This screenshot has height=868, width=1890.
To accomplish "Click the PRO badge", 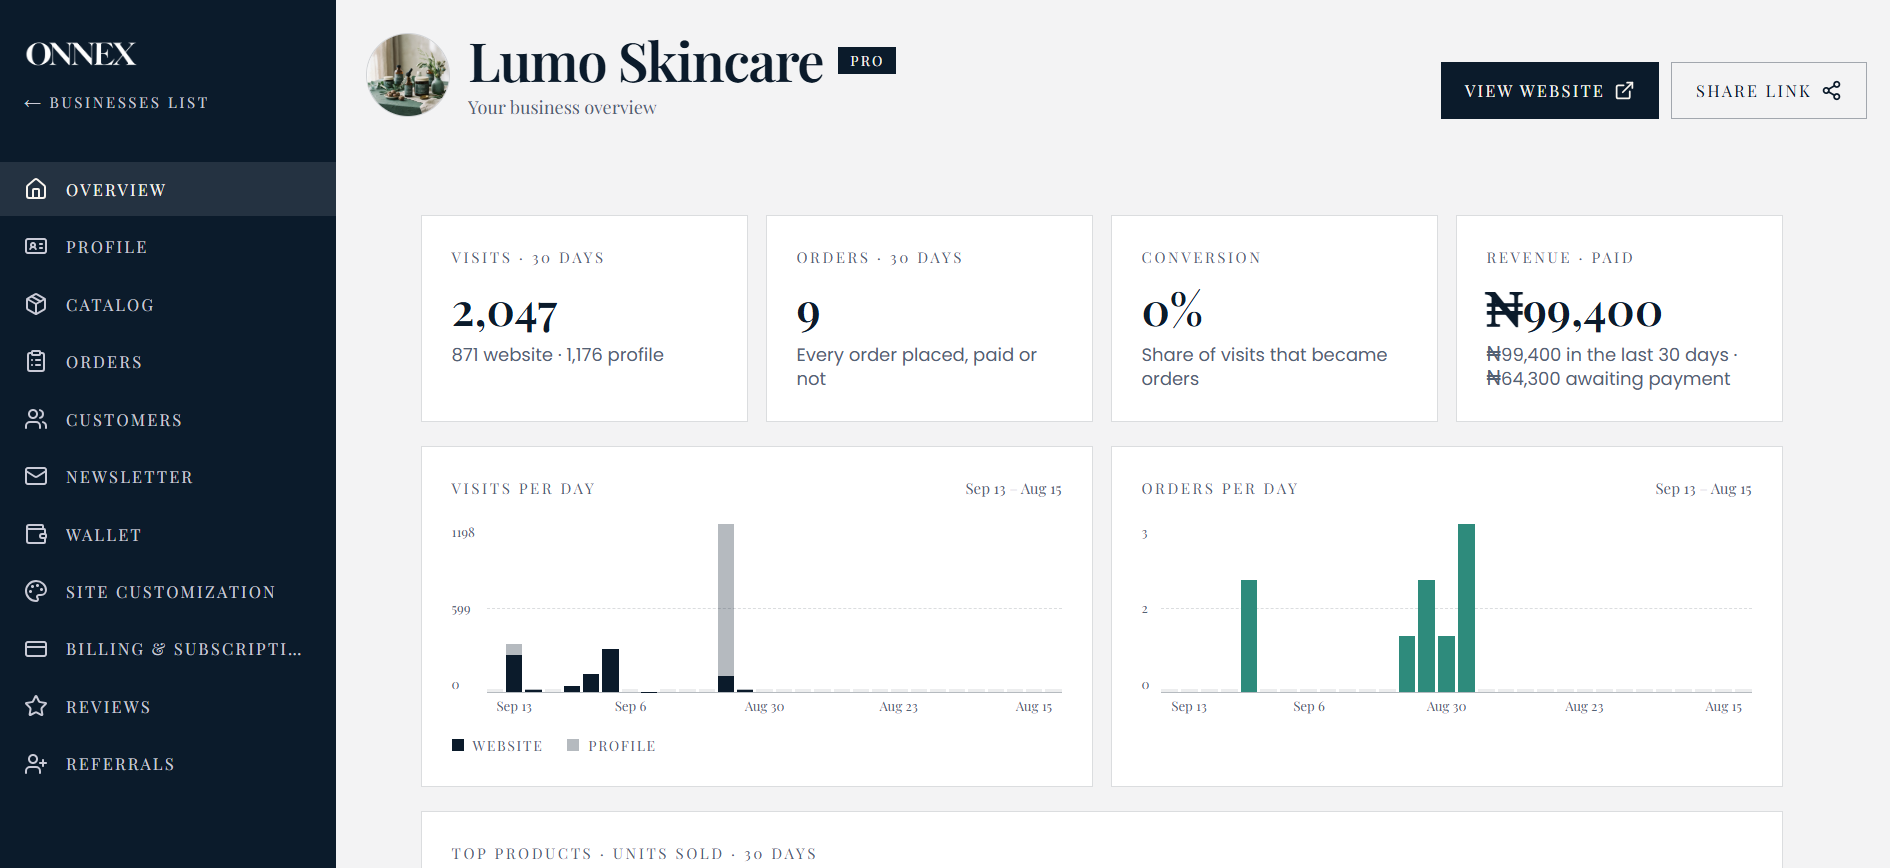I will point(867,61).
